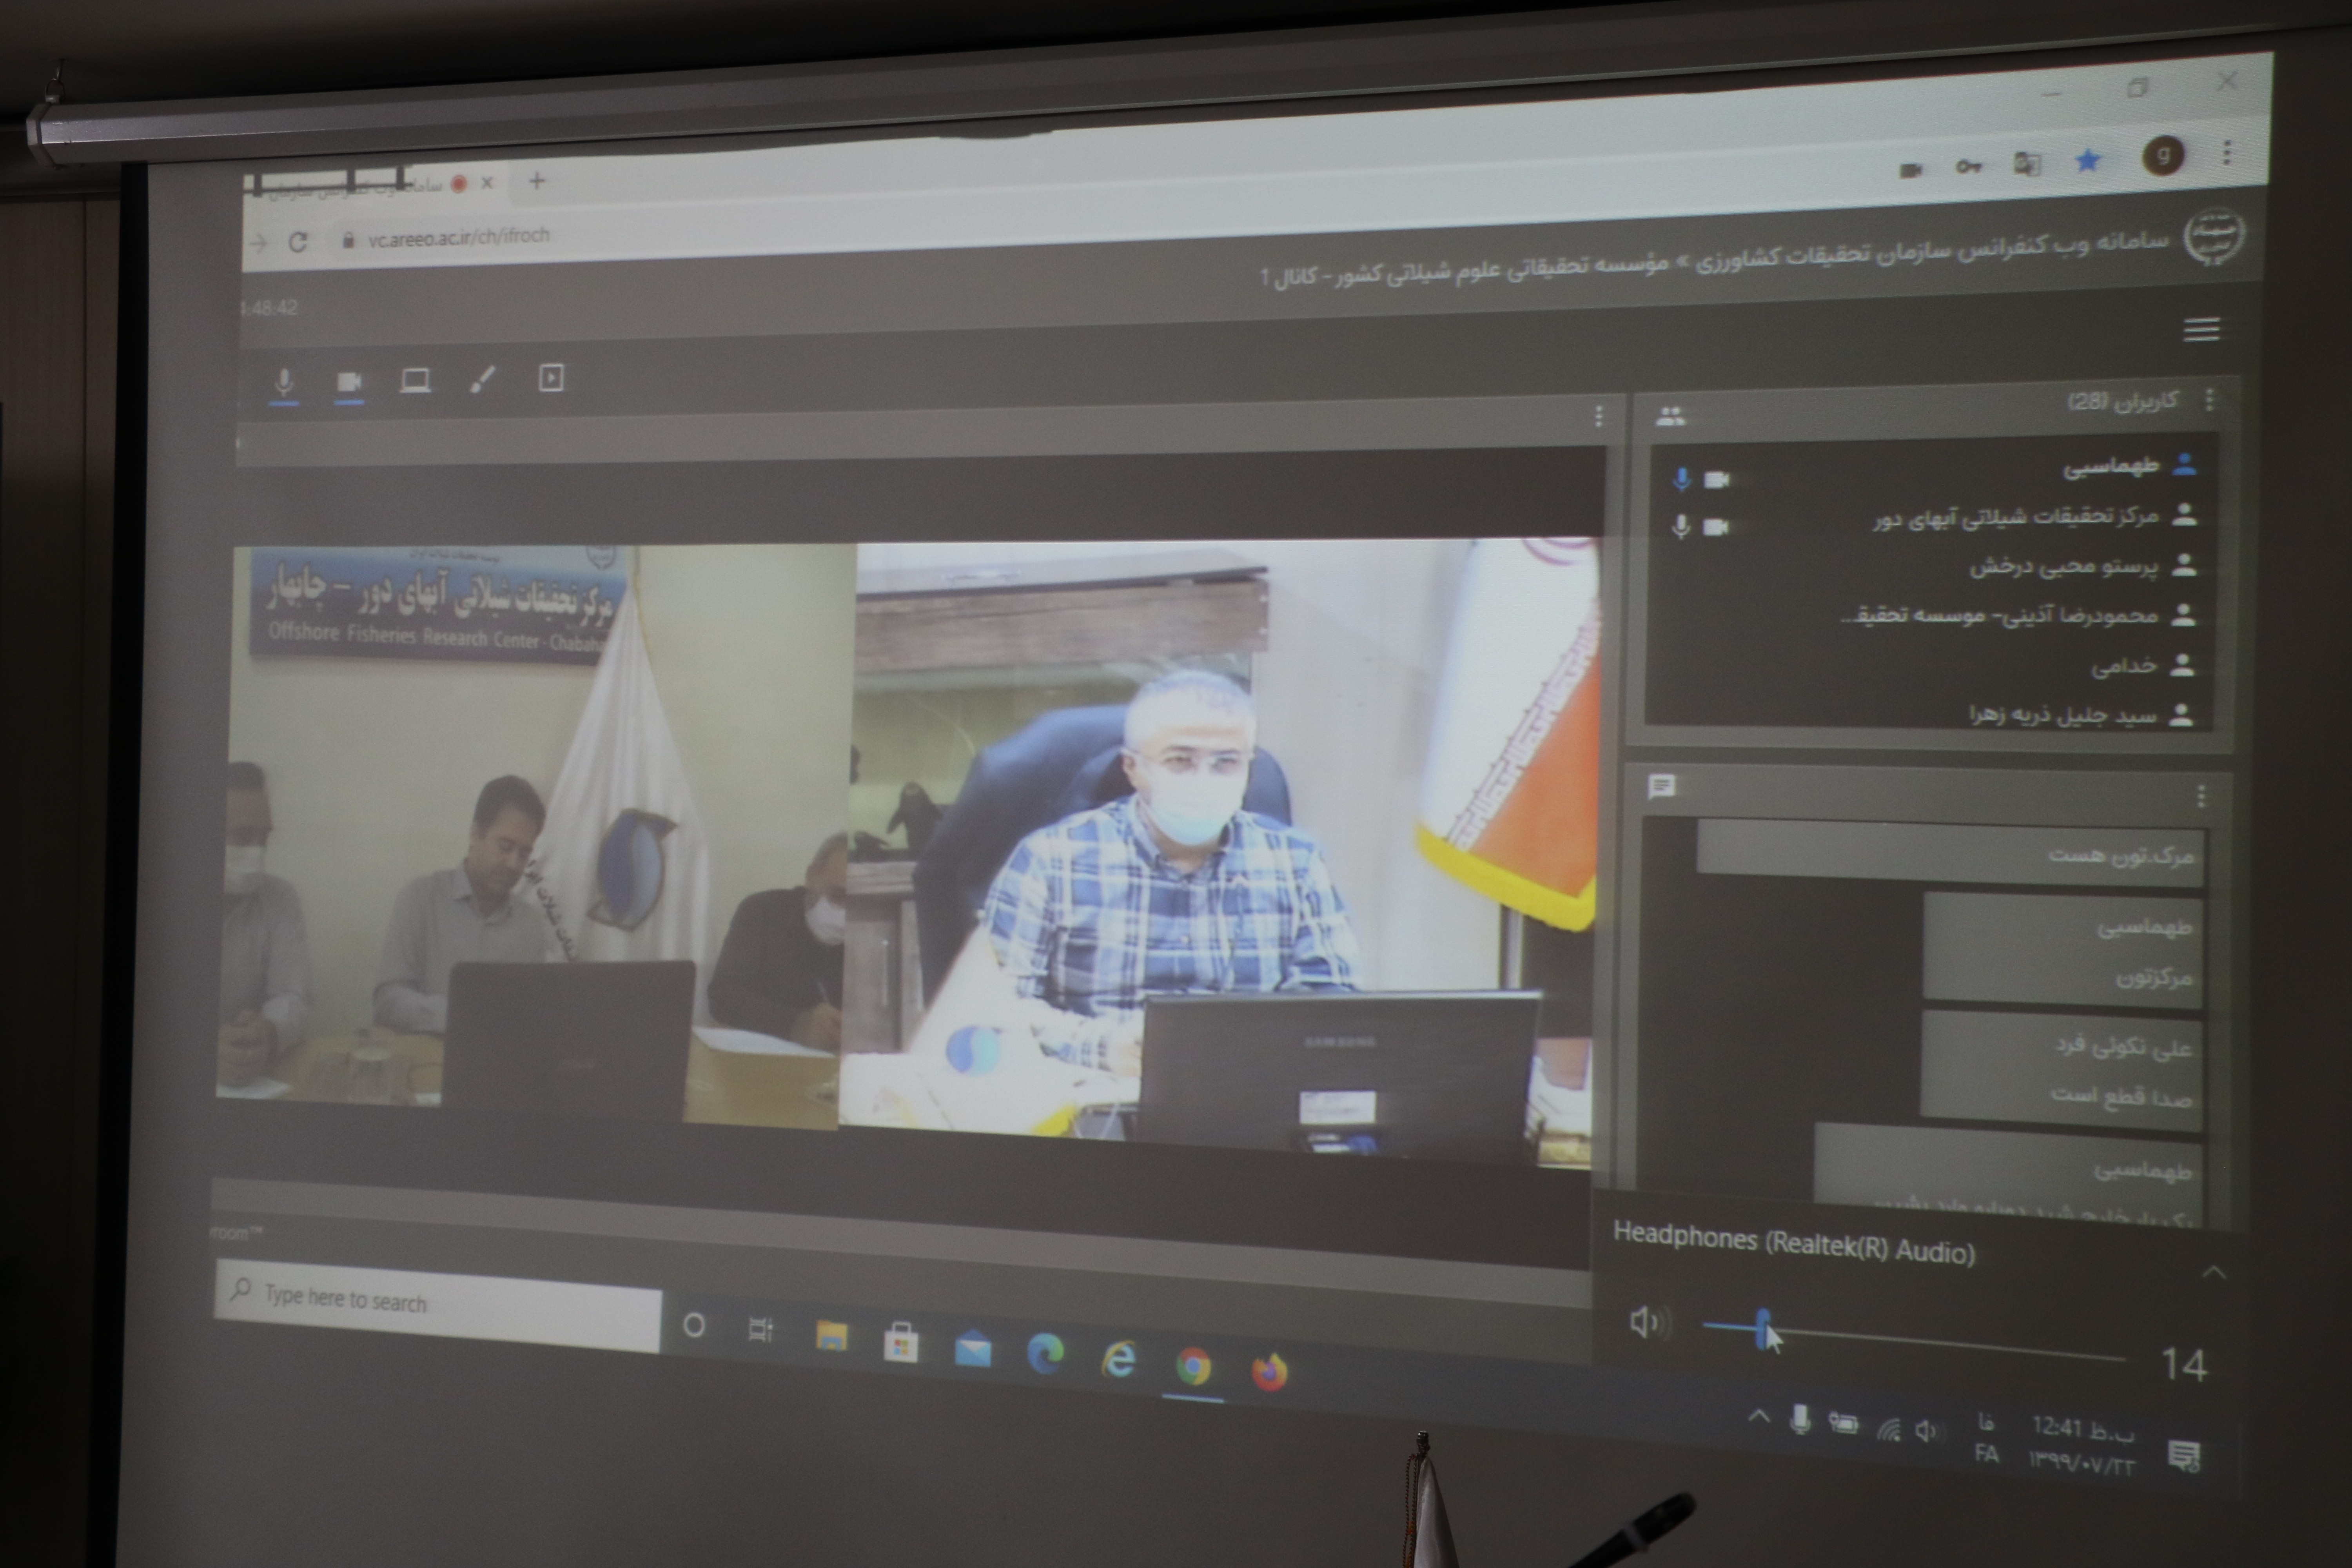Open a new browser tab
The width and height of the screenshot is (2352, 1568).
[537, 181]
